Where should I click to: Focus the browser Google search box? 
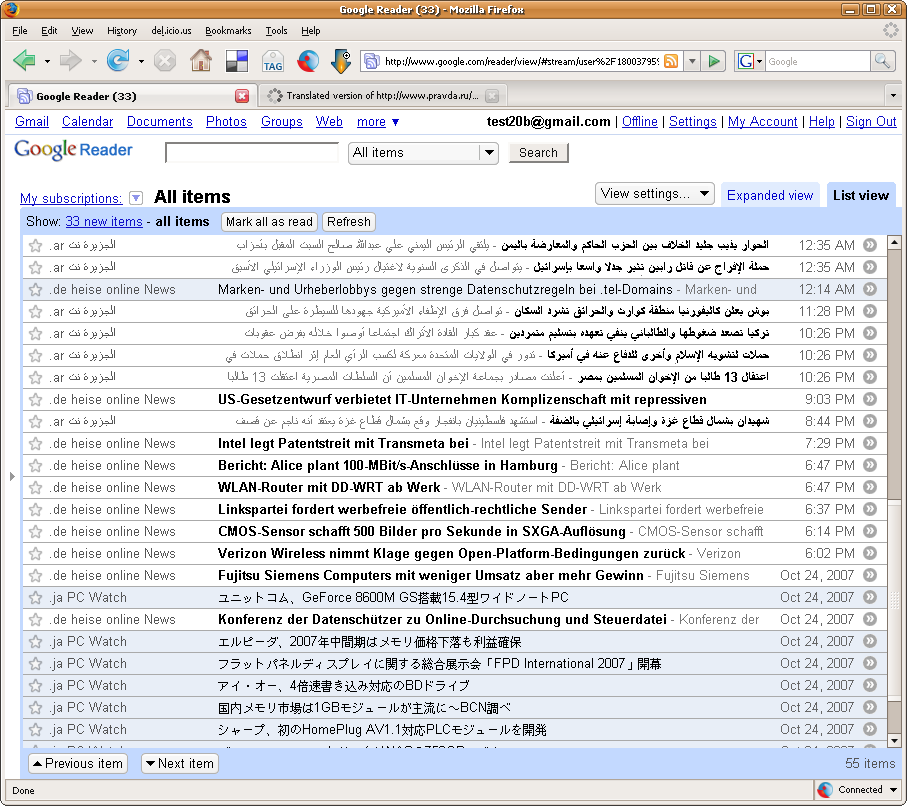[x=818, y=61]
